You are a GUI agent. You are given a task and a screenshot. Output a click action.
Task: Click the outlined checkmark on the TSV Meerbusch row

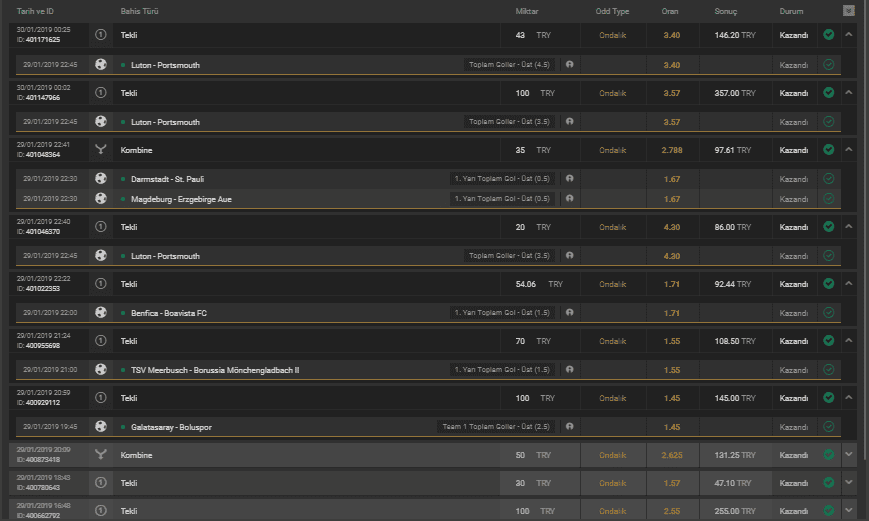[x=829, y=370]
